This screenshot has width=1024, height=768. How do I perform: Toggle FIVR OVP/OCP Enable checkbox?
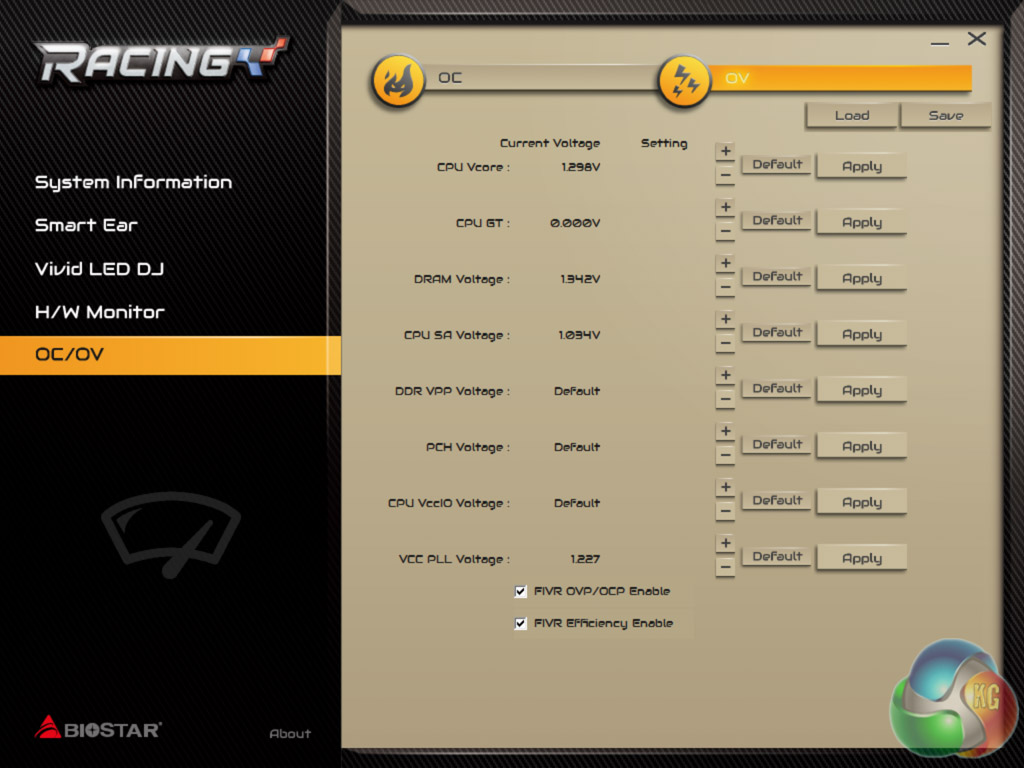[x=520, y=592]
